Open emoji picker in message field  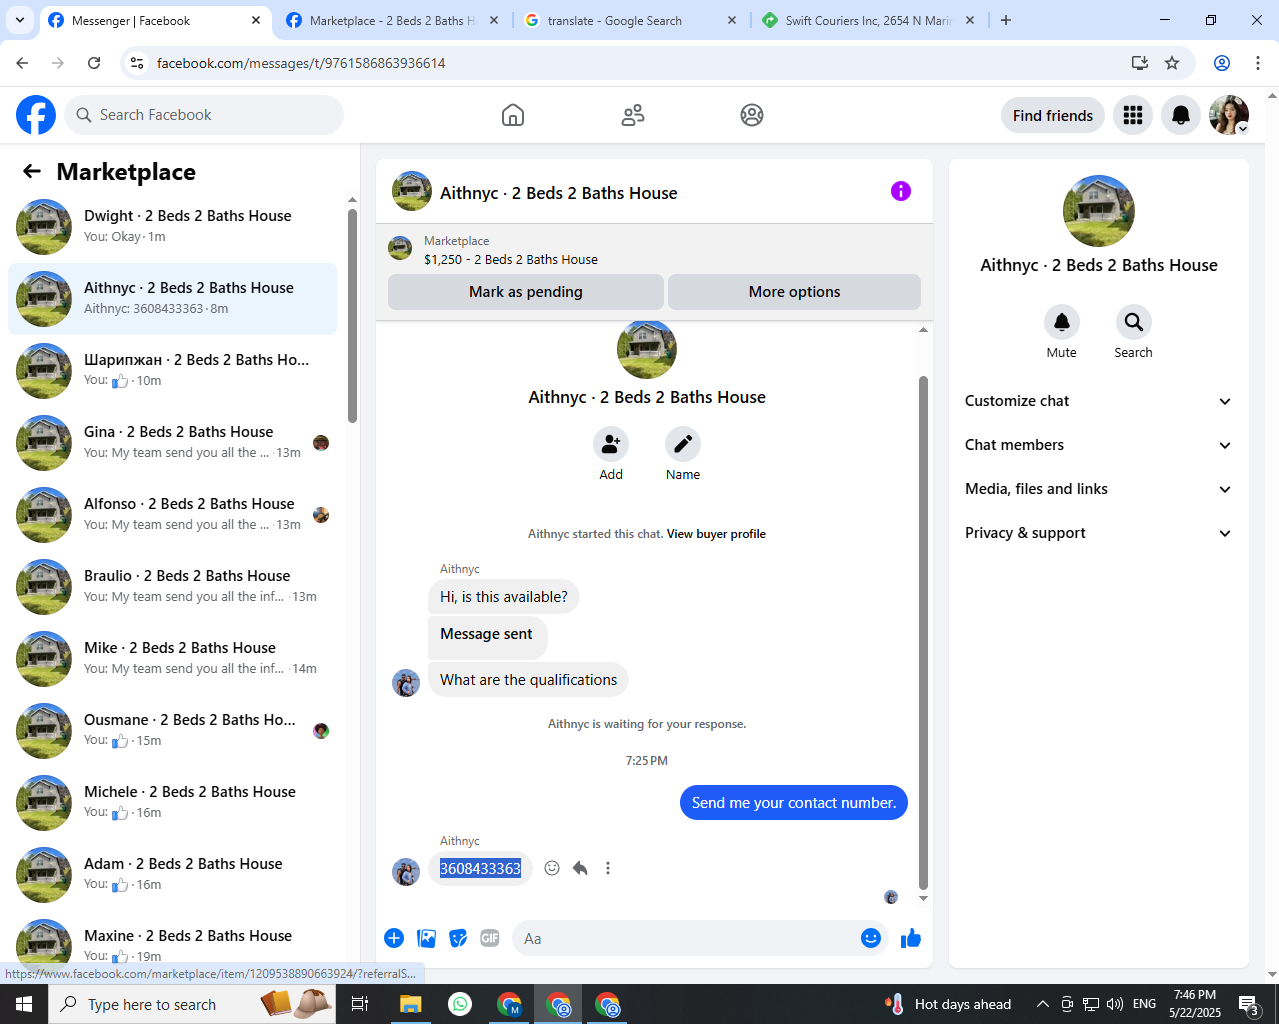point(871,938)
